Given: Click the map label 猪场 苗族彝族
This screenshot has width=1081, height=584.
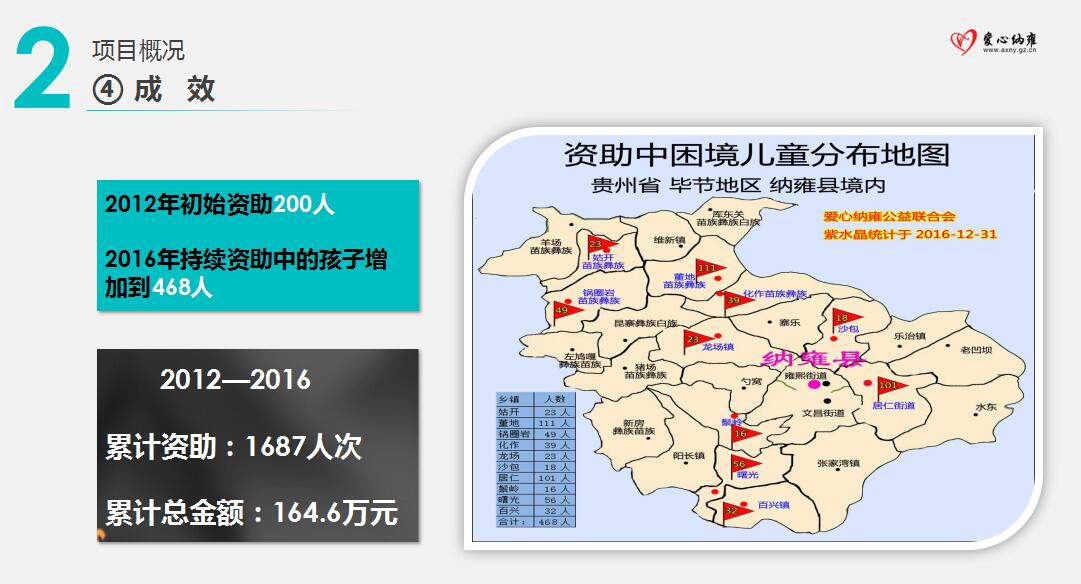Looking at the screenshot, I should (x=645, y=371).
